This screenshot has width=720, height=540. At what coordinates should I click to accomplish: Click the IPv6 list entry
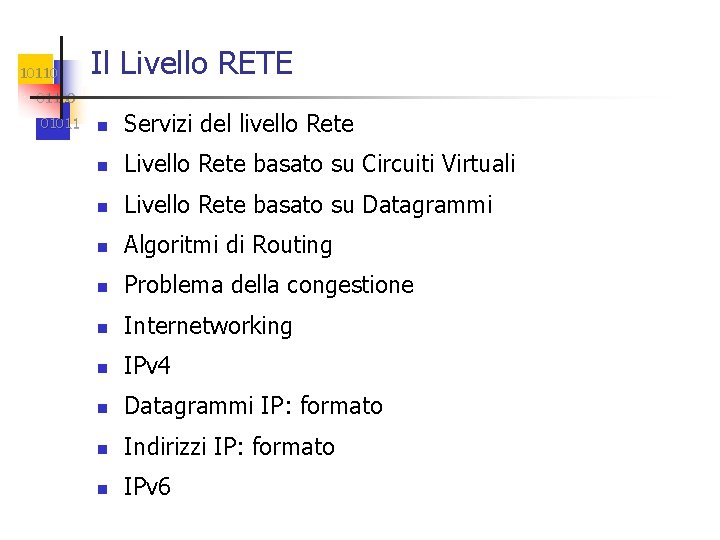(147, 487)
